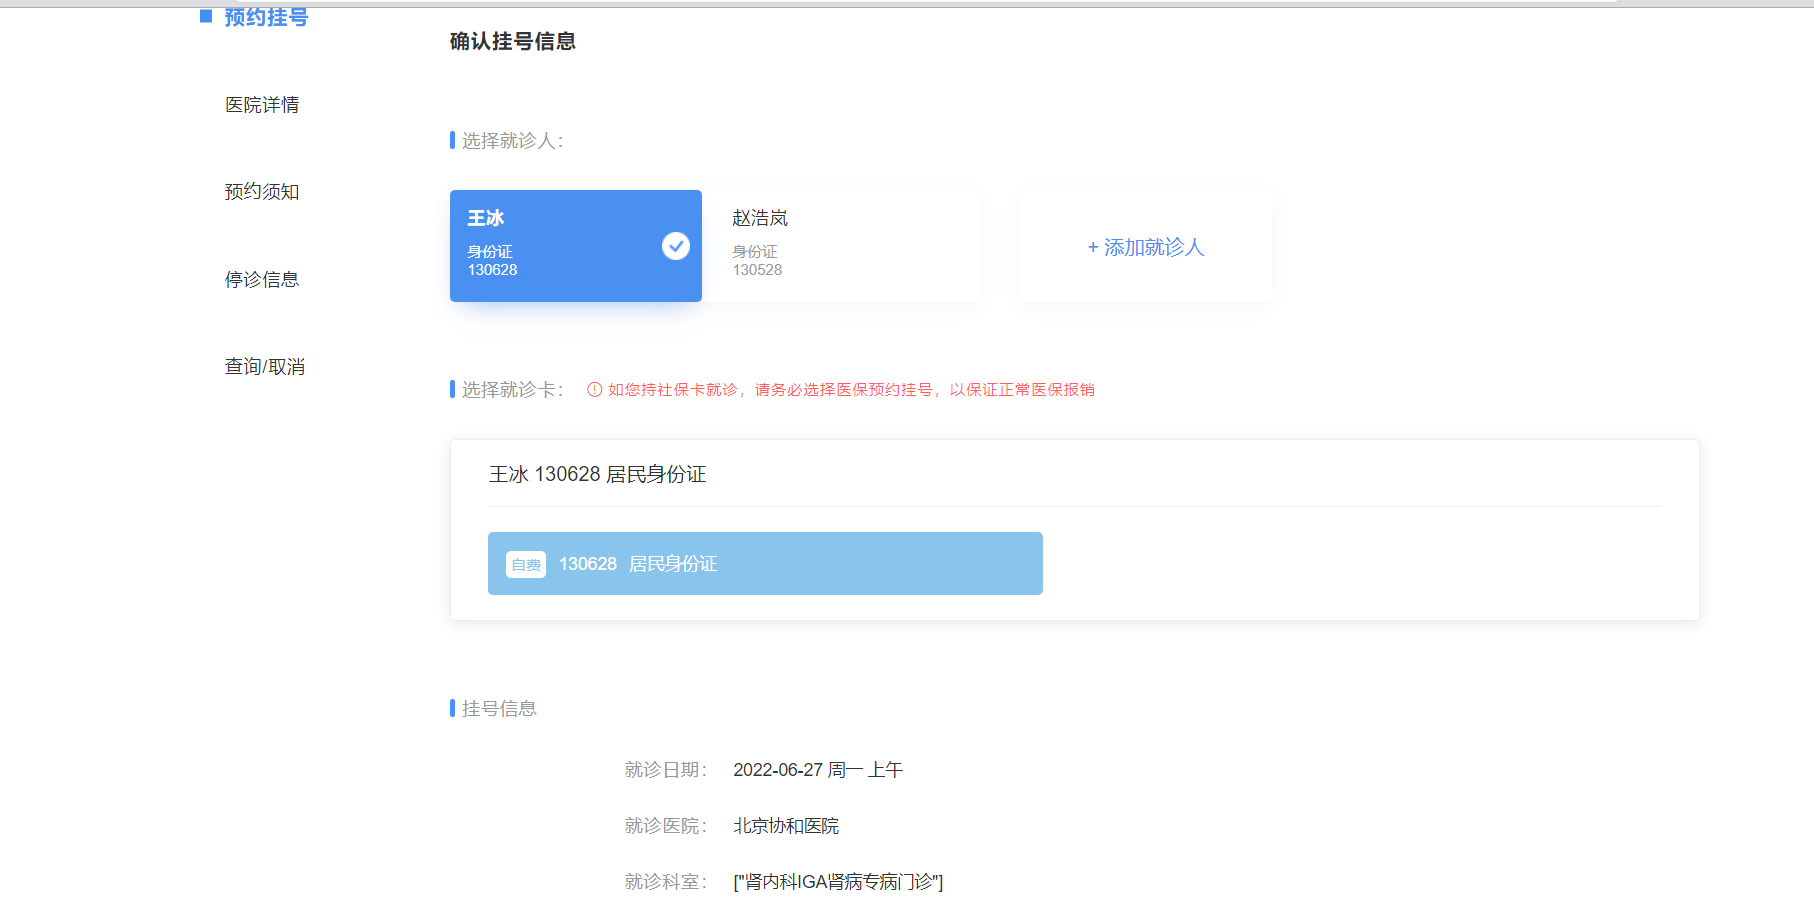The width and height of the screenshot is (1814, 923).
Task: Select the 自费 130628 居民身份证 card
Action: click(765, 564)
